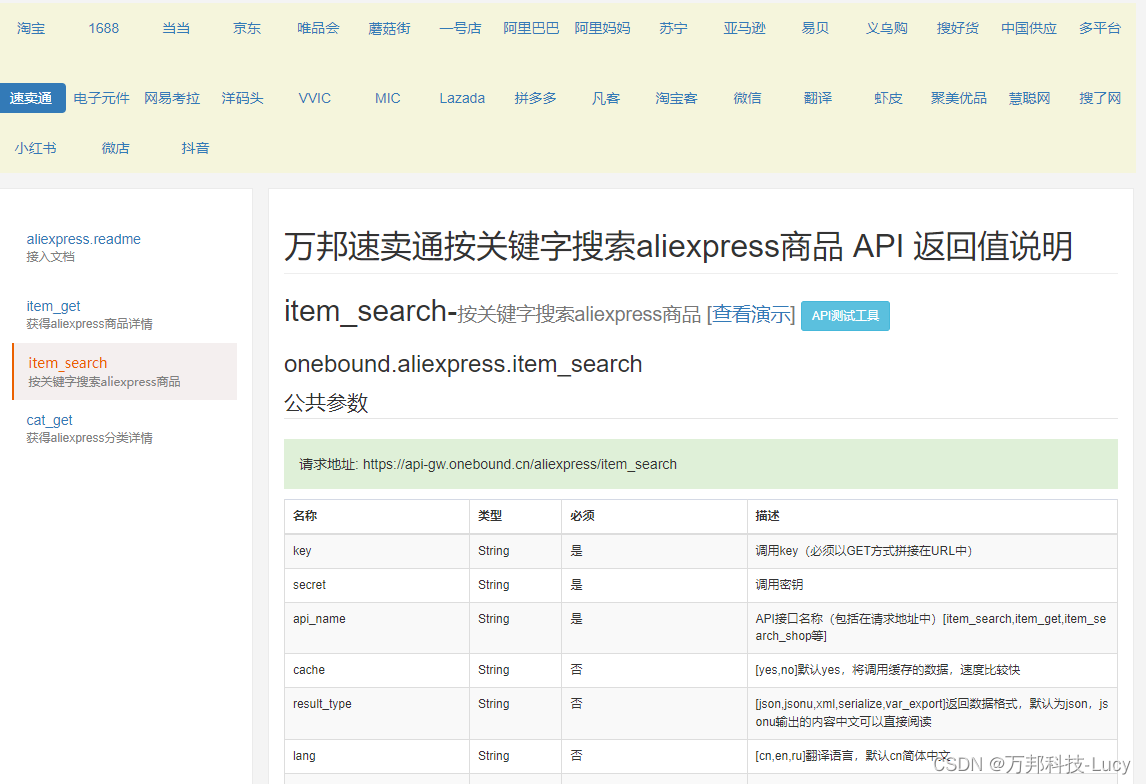The width and height of the screenshot is (1146, 784).
Task: Open the 搜了网 tab
Action: pyautogui.click(x=1100, y=98)
